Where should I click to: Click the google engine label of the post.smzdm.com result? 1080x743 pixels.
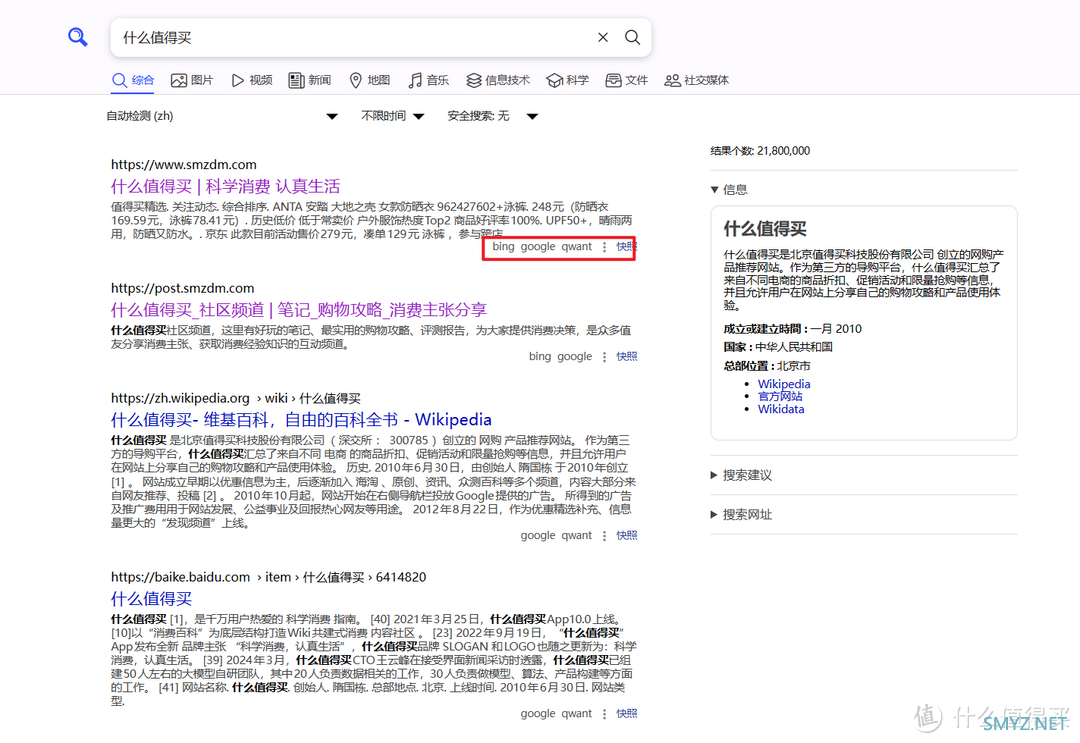[574, 357]
